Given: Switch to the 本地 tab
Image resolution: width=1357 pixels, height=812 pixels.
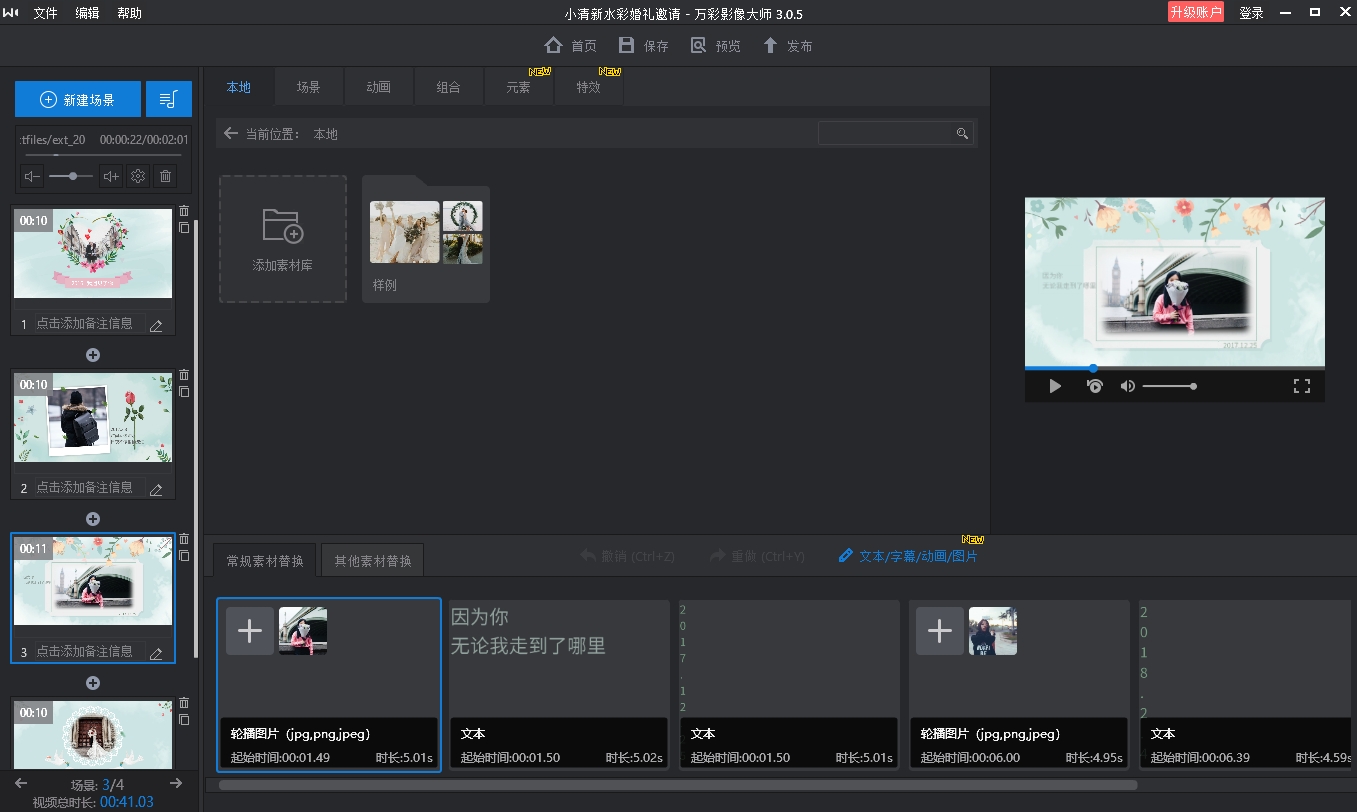Looking at the screenshot, I should [x=239, y=87].
